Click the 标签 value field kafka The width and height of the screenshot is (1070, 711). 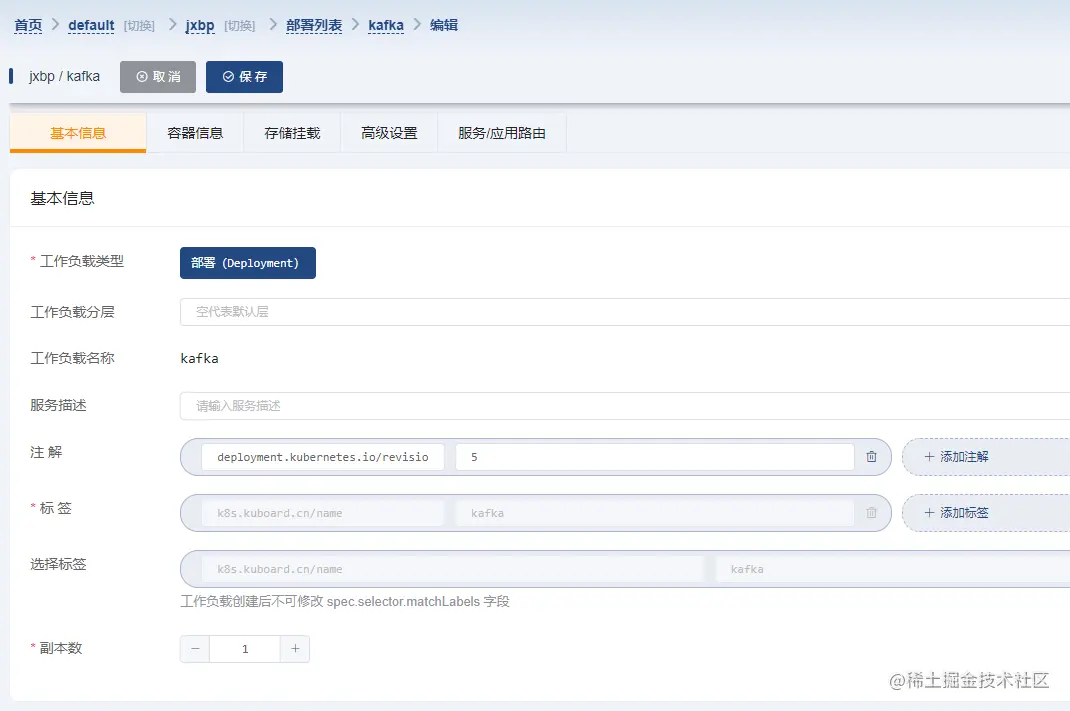click(x=654, y=513)
